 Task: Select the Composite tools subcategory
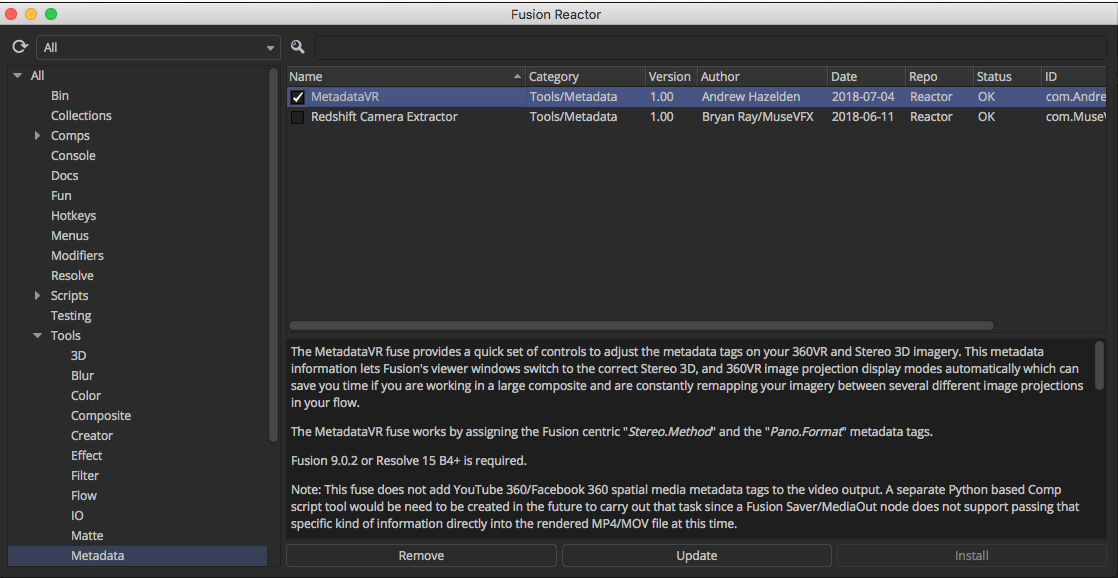101,416
